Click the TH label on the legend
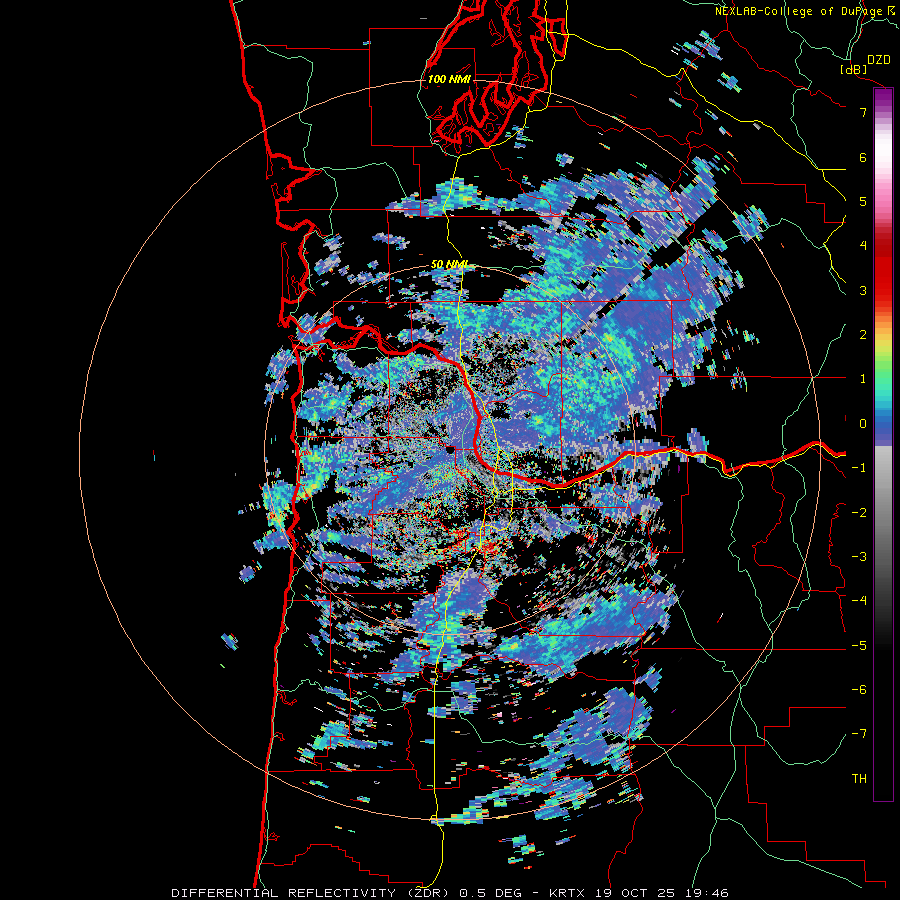Viewport: 900px width, 900px height. coord(859,779)
